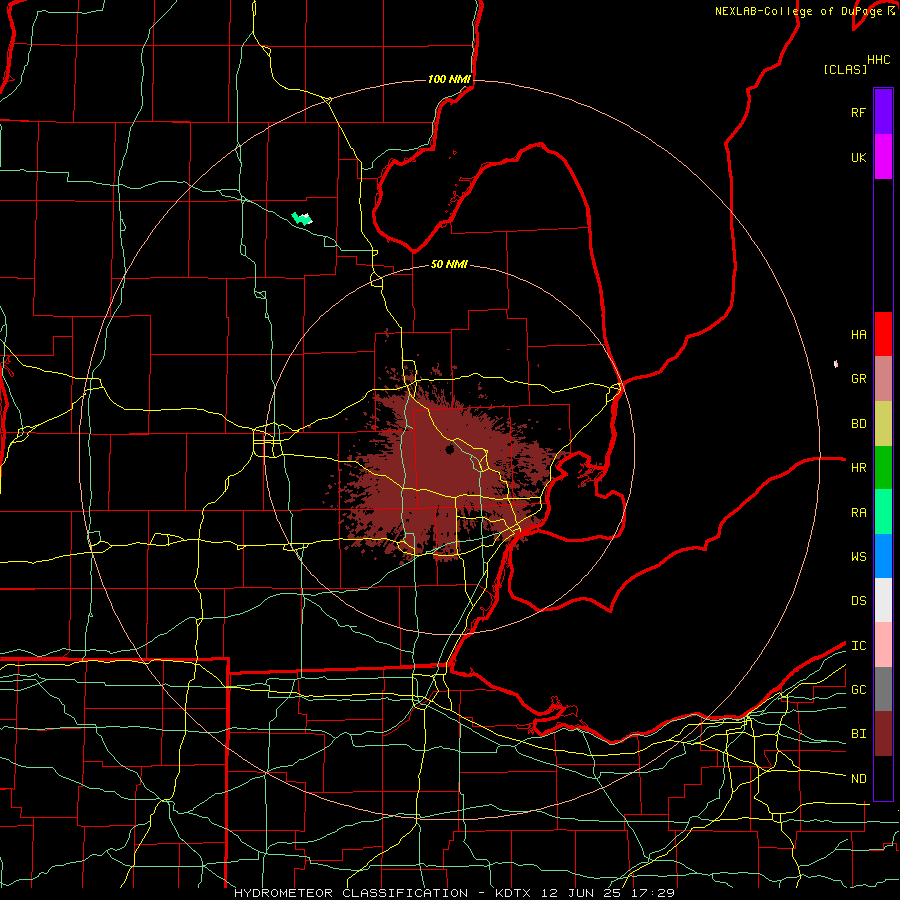Click the UK magenta legend swatch
Viewport: 900px width, 900px height.
pyautogui.click(x=883, y=157)
